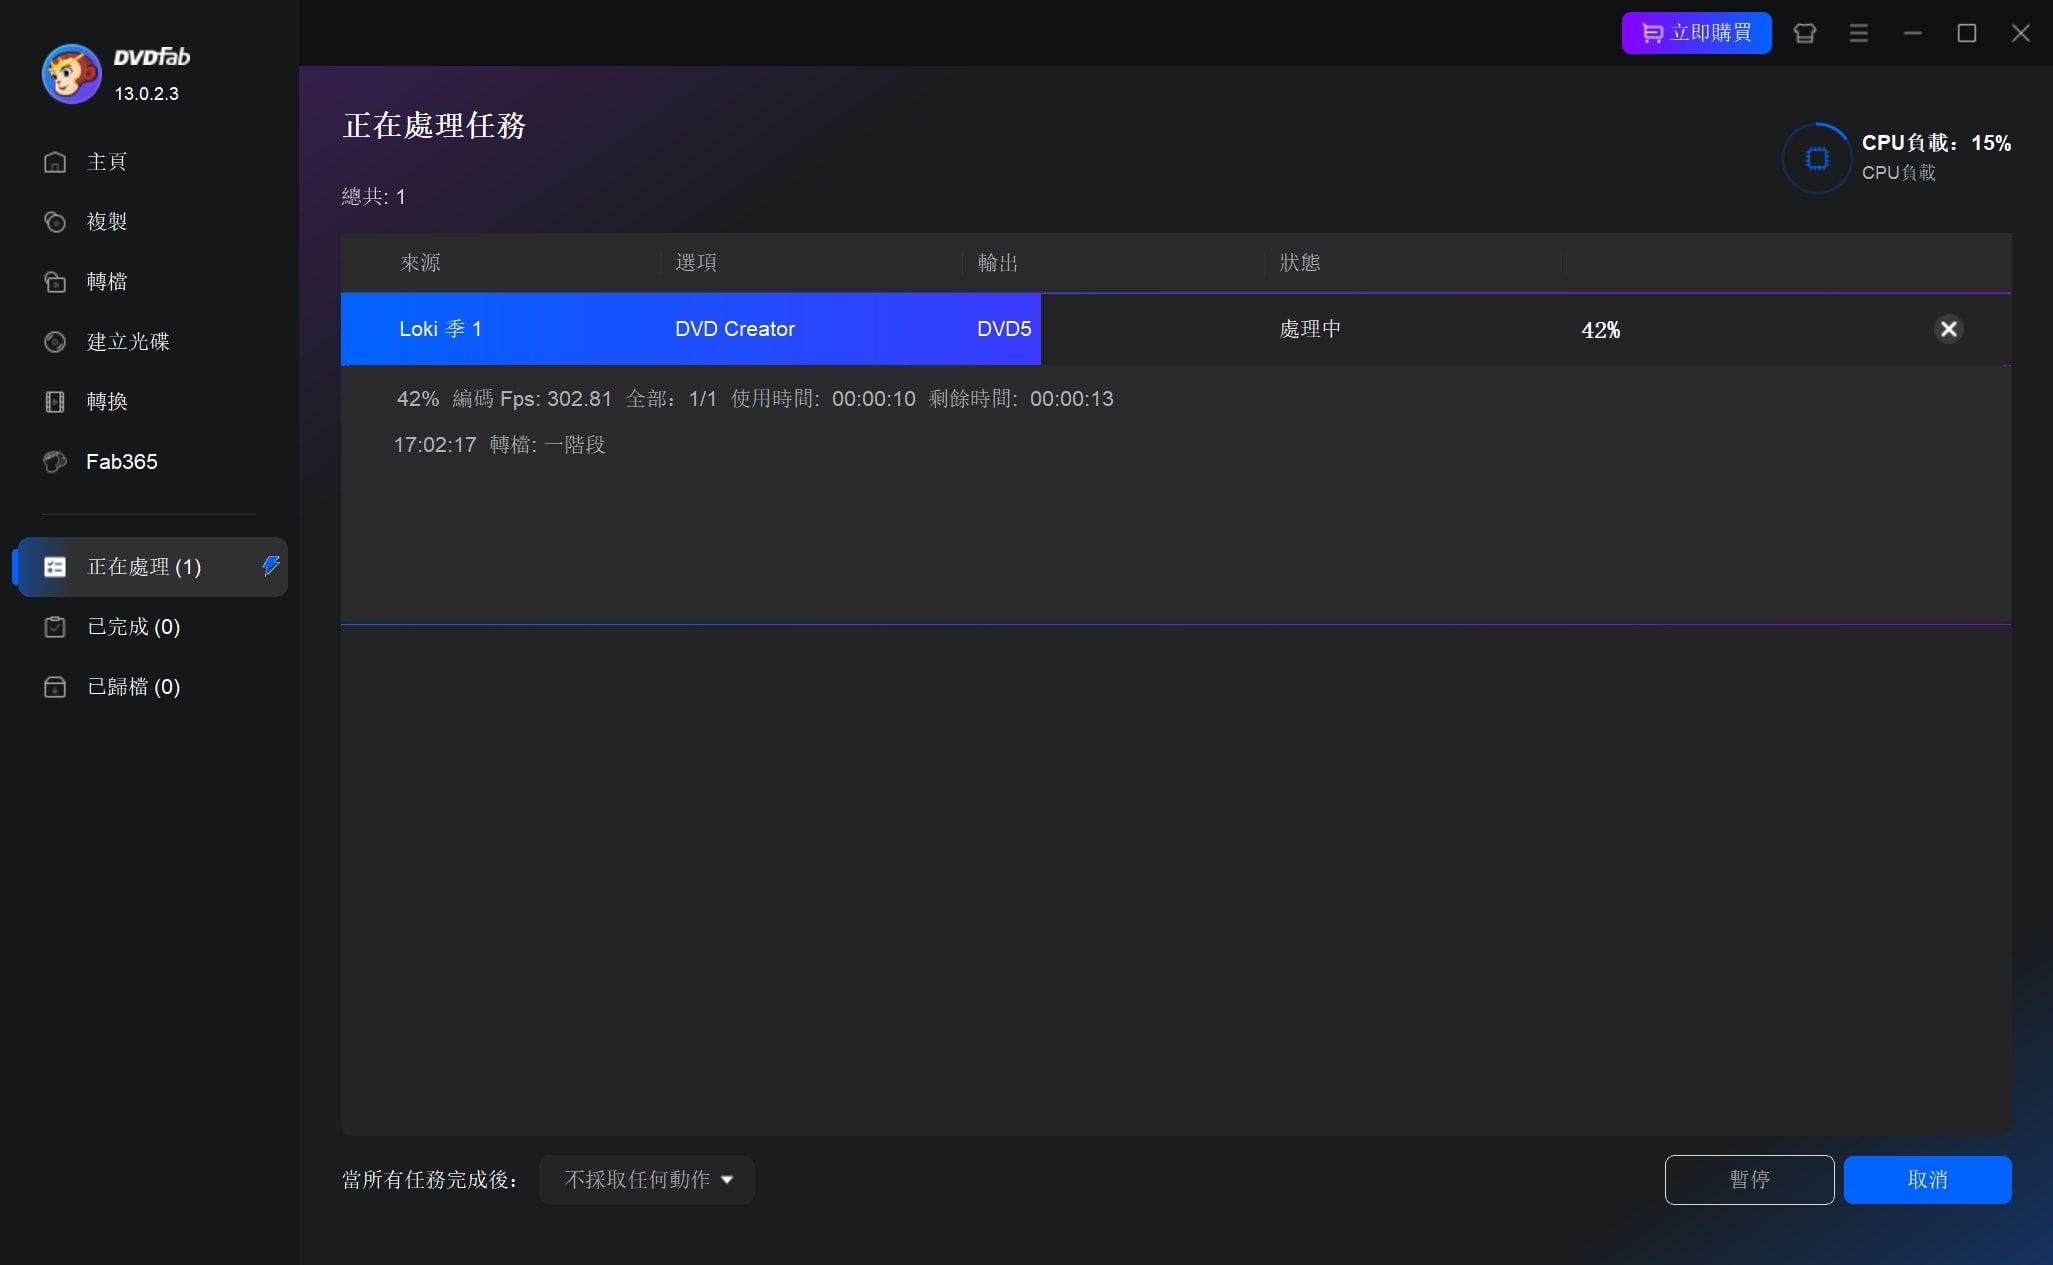
Task: Click the 輸出 column header
Action: pyautogui.click(x=997, y=263)
